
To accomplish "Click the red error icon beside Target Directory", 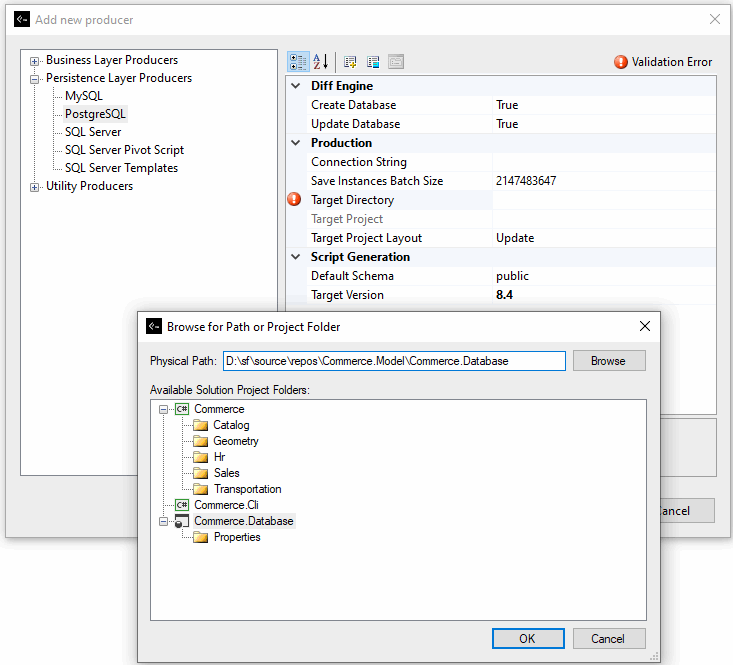I will coord(294,200).
